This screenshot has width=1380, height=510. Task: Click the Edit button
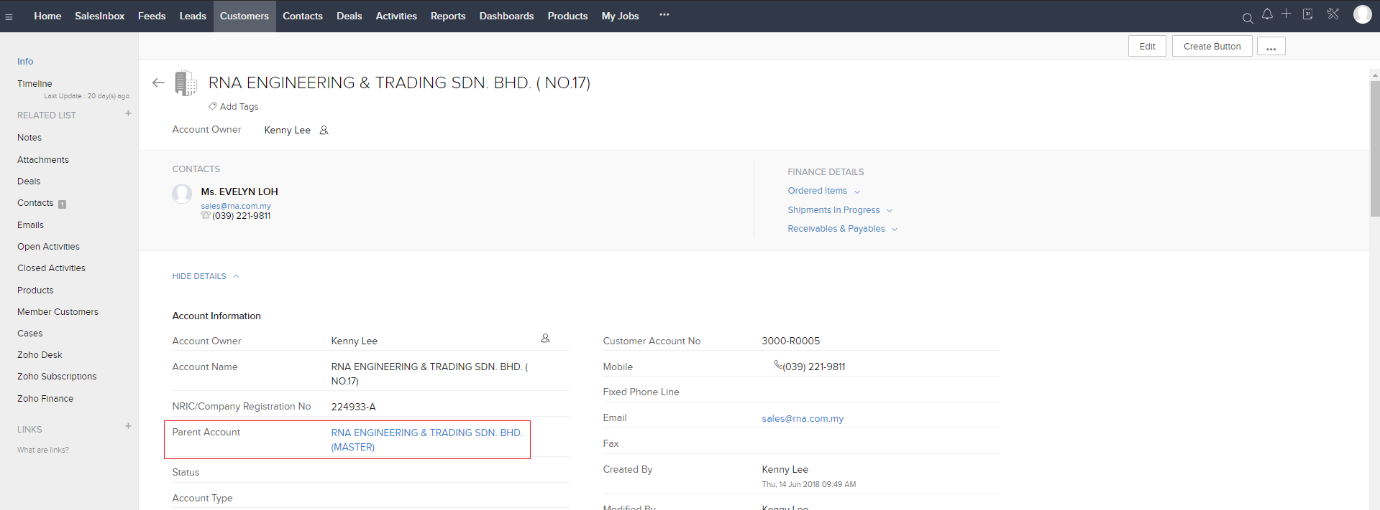click(1147, 46)
